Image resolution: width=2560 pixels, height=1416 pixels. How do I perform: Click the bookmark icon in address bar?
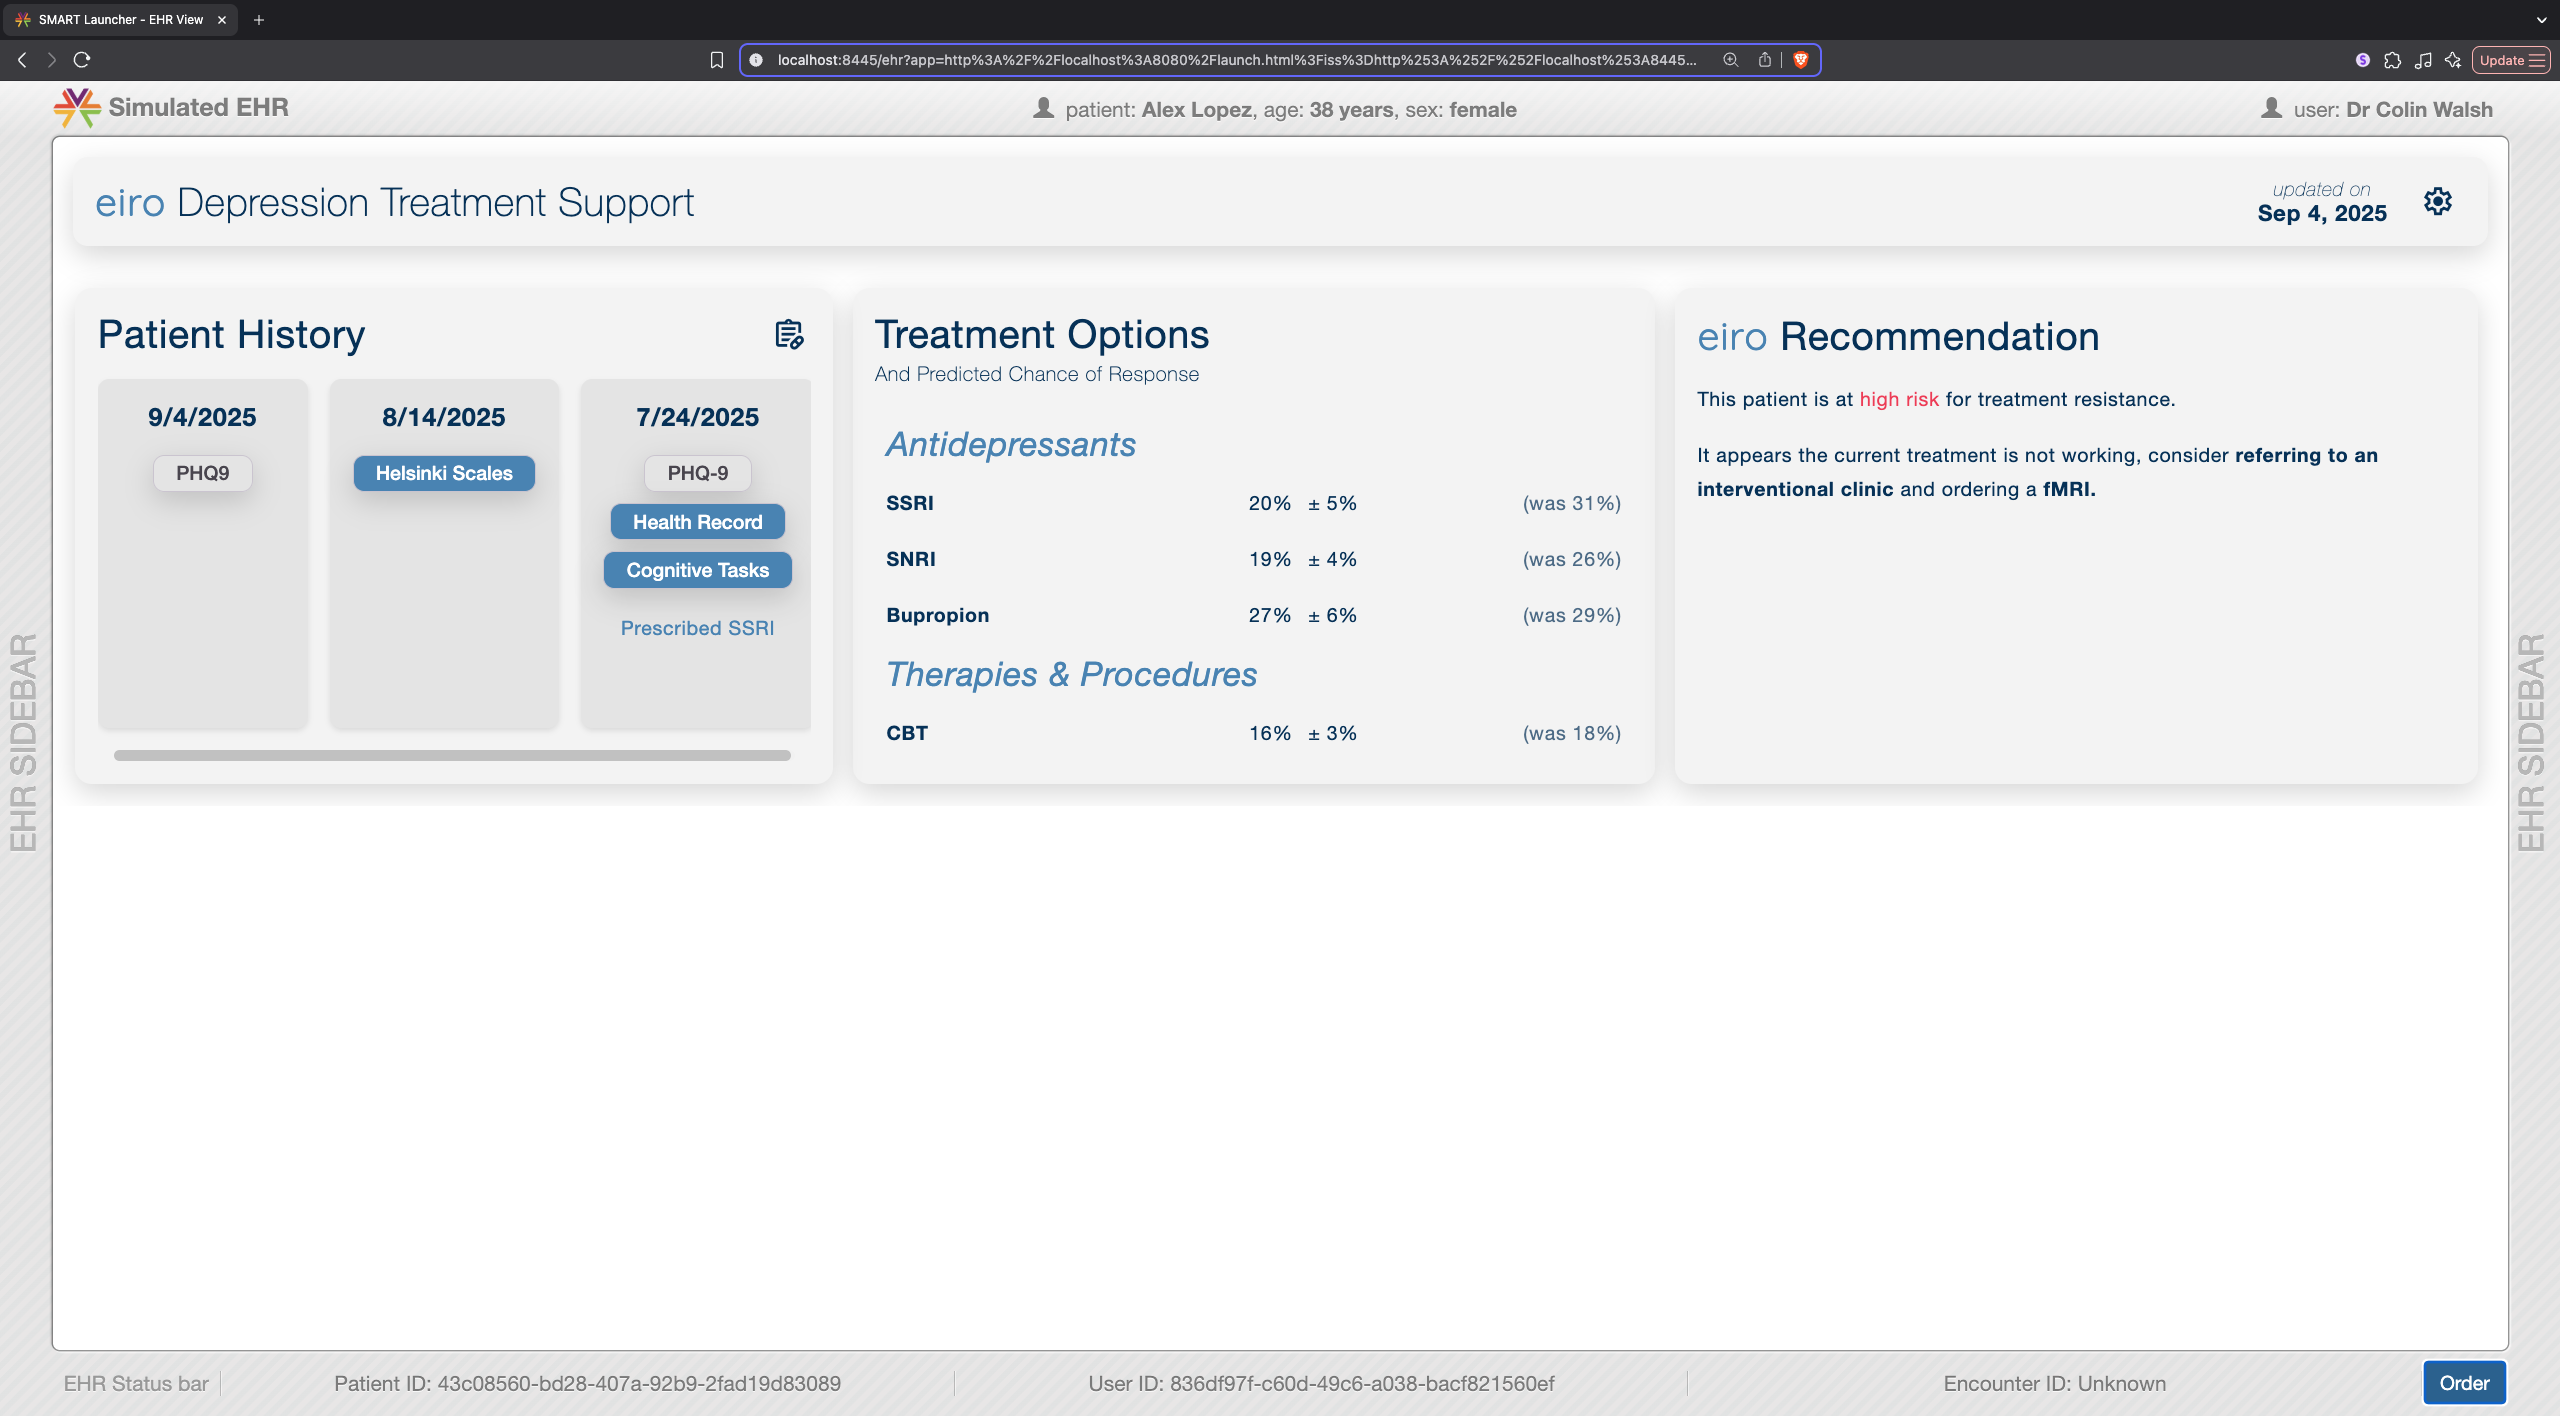716,60
